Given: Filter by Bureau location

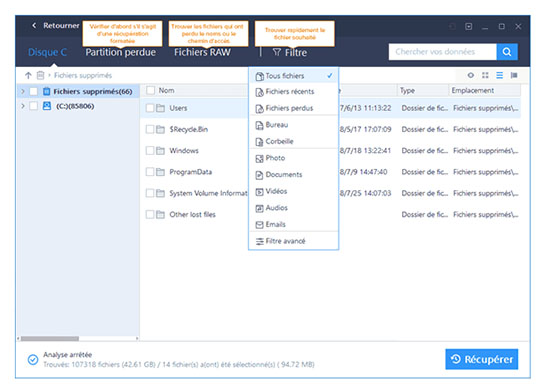Looking at the screenshot, I should point(294,125).
